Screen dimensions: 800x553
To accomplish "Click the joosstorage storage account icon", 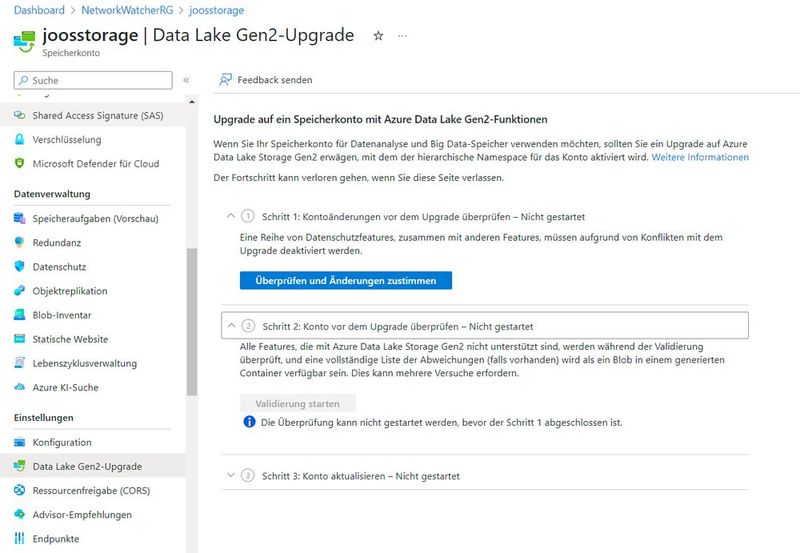I will pos(24,41).
